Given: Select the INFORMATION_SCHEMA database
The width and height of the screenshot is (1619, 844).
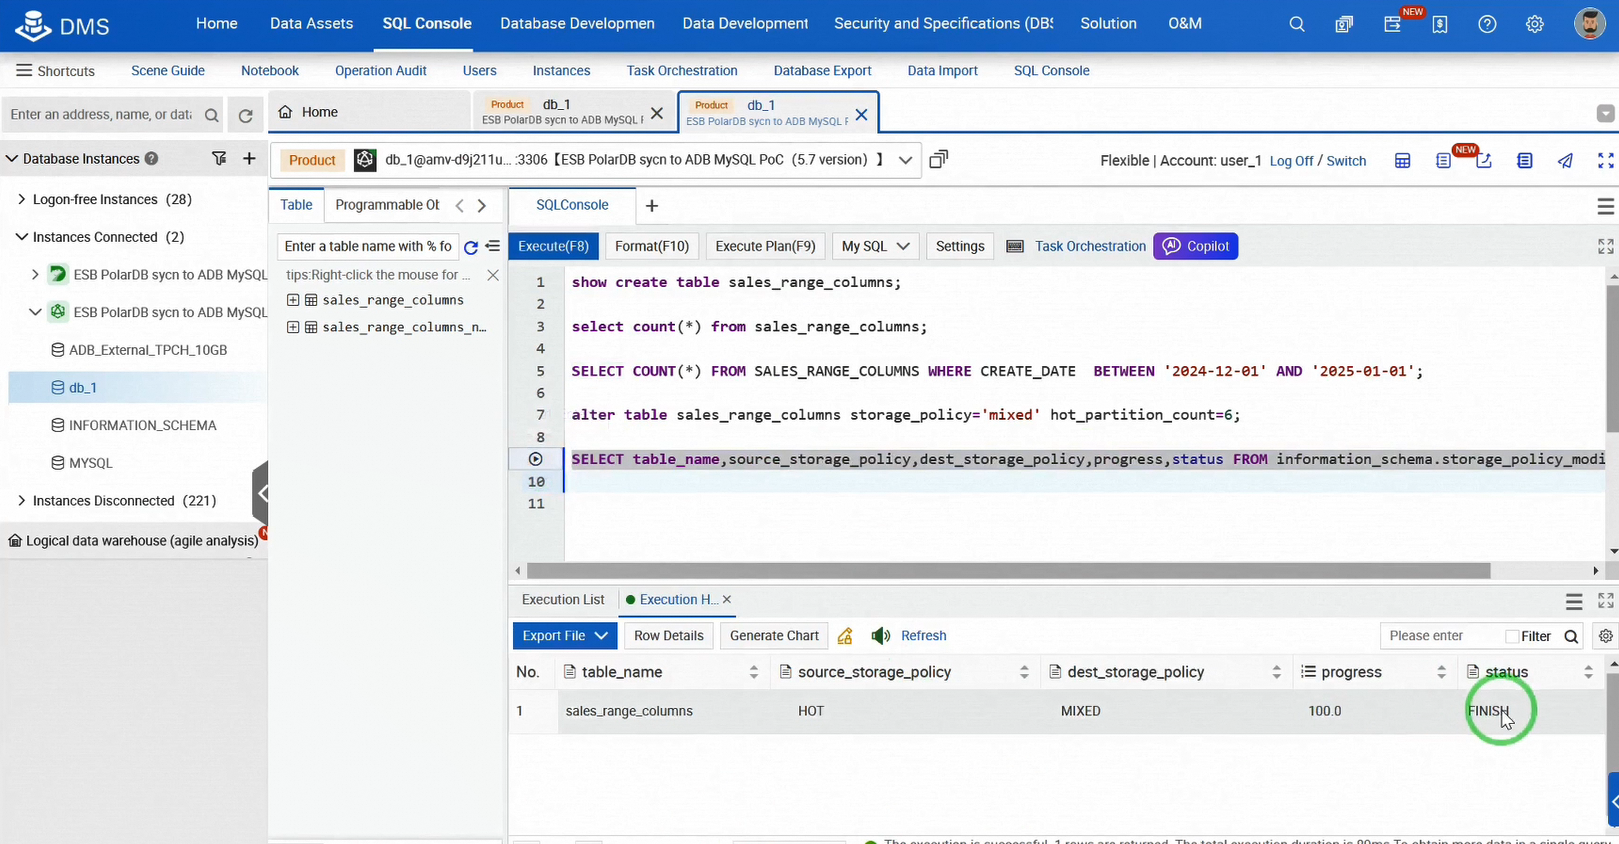Looking at the screenshot, I should (142, 425).
